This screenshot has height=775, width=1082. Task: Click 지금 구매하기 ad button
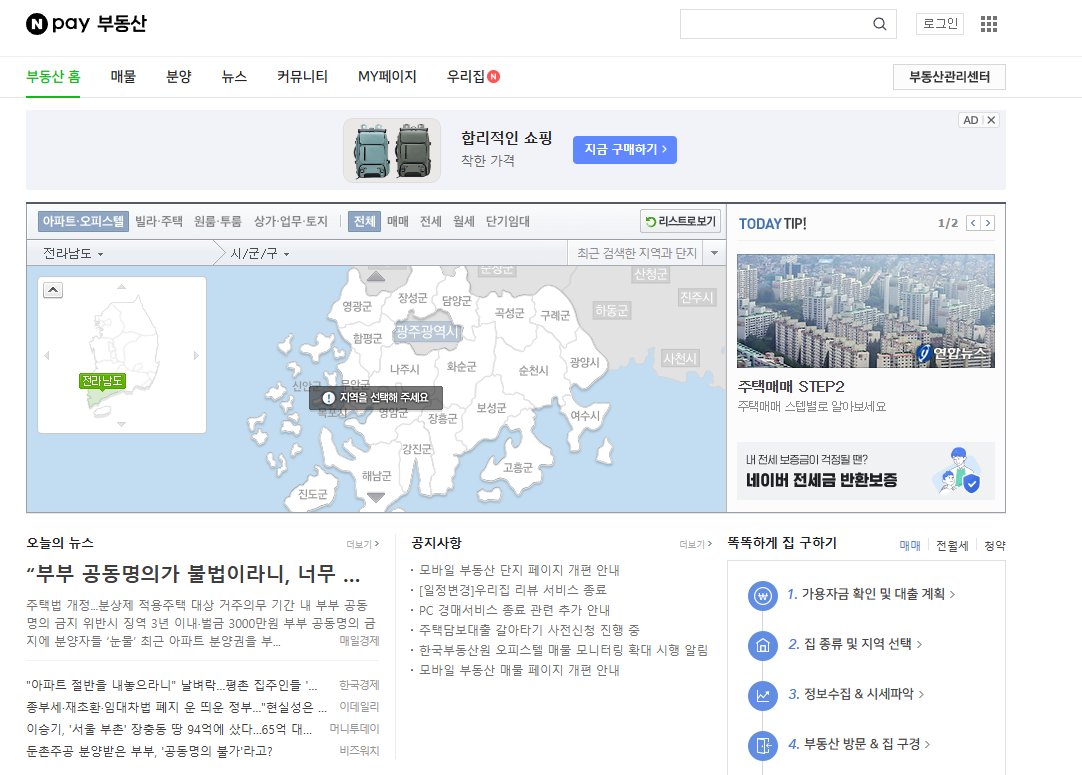[624, 150]
